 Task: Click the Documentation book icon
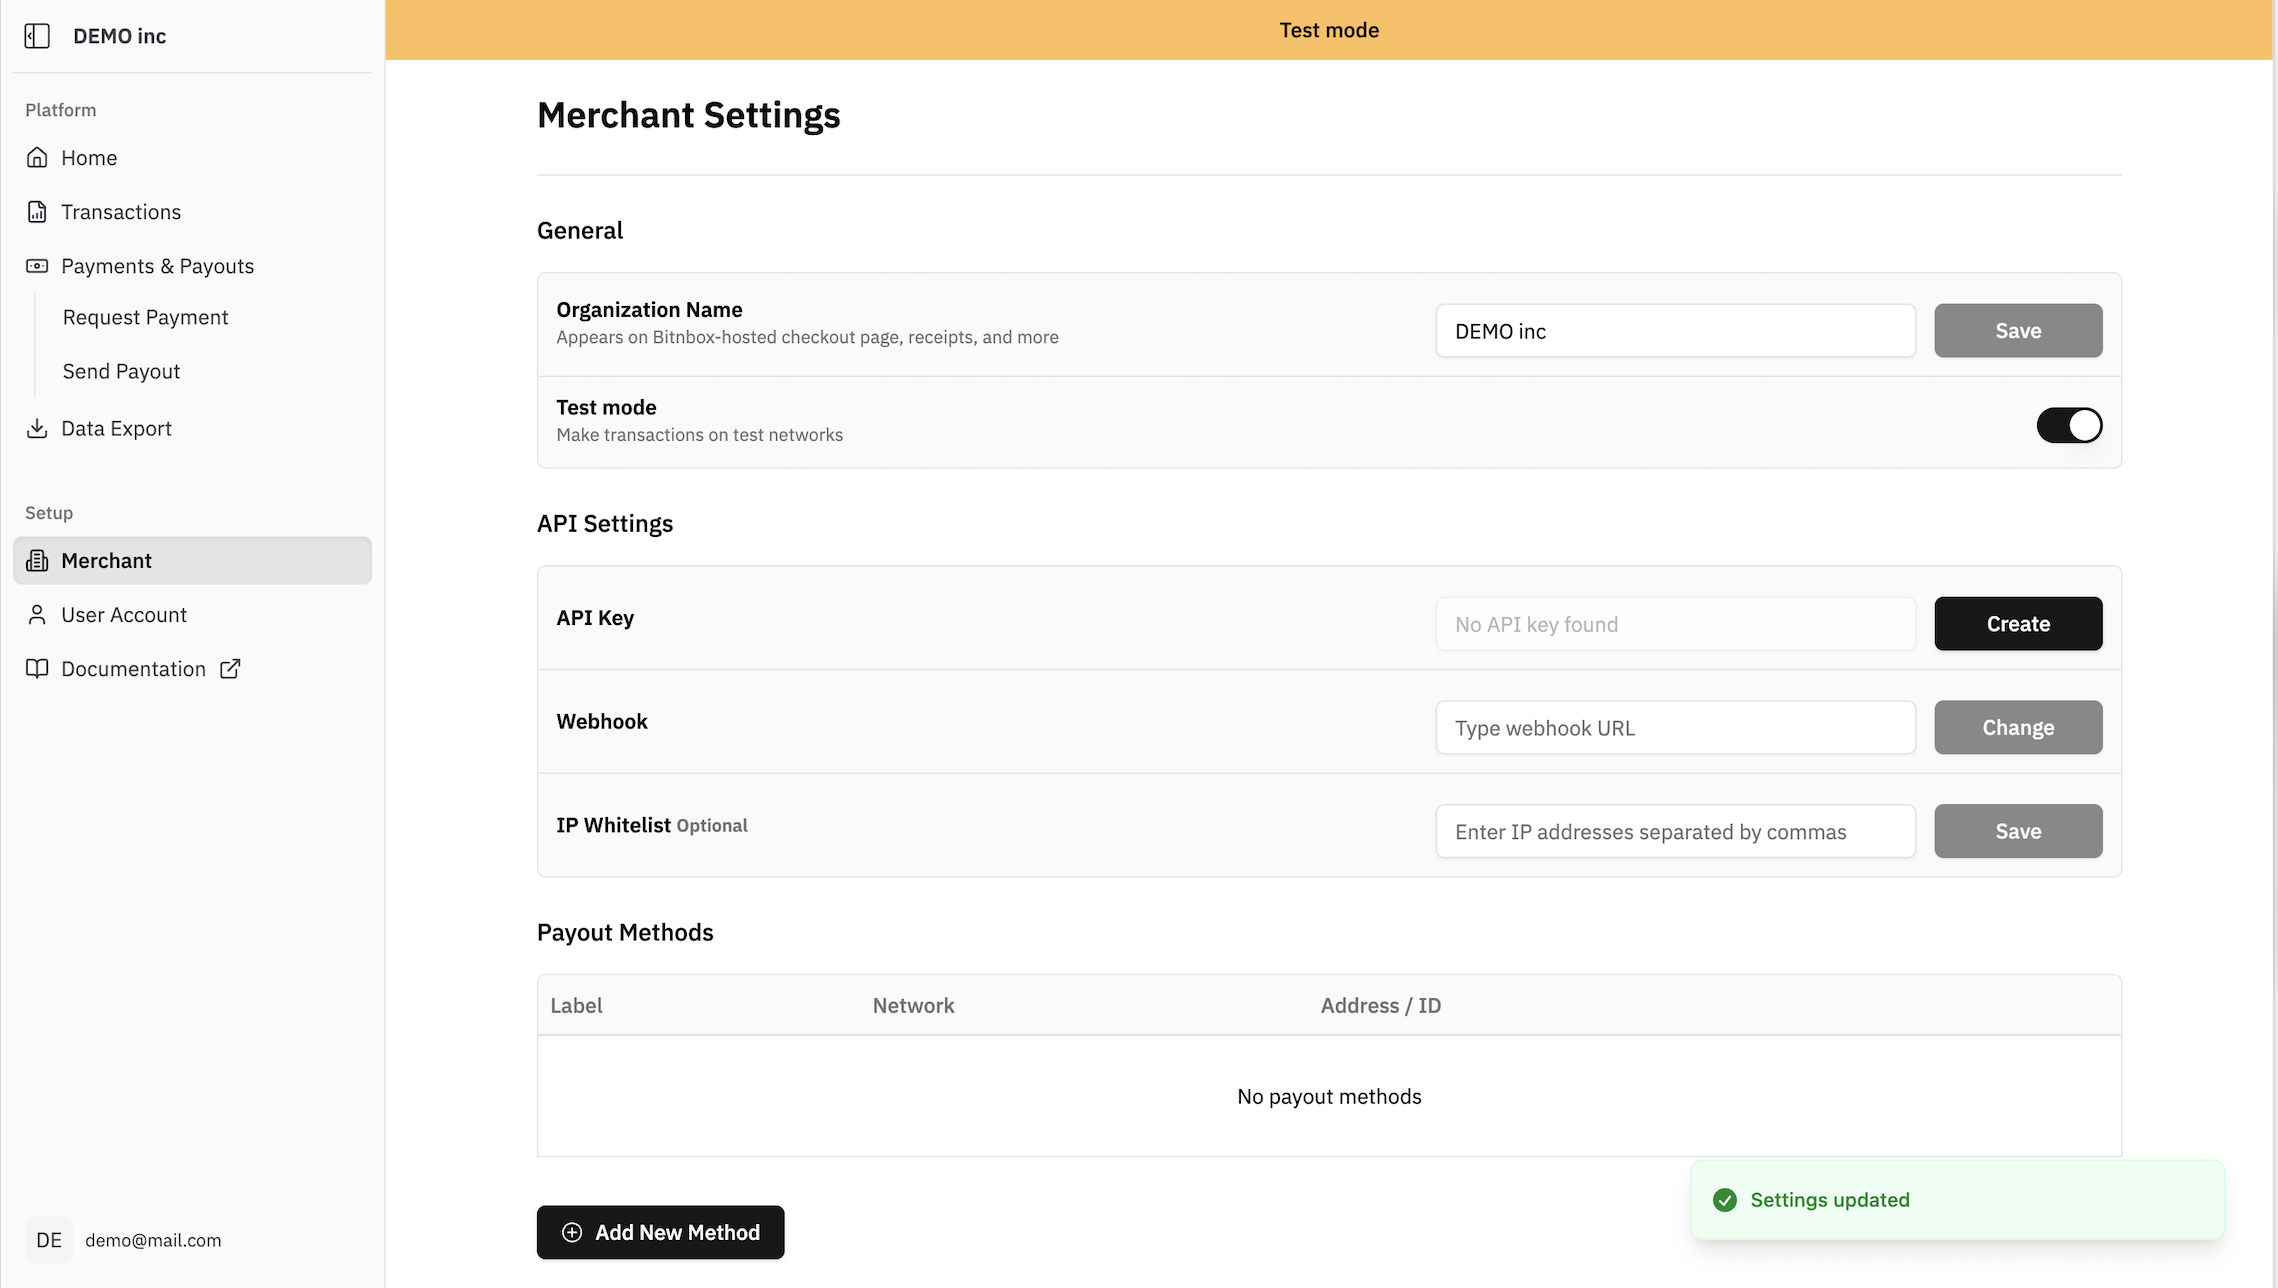click(x=37, y=669)
